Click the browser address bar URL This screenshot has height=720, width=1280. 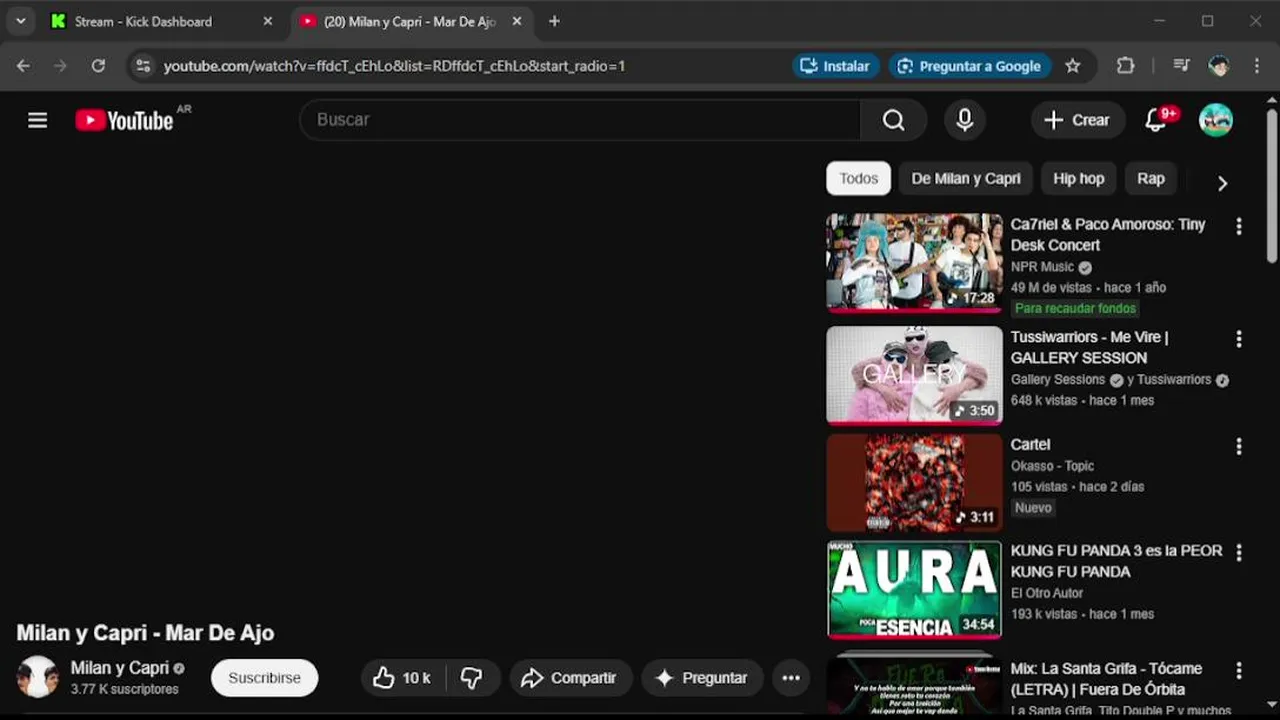[x=394, y=66]
